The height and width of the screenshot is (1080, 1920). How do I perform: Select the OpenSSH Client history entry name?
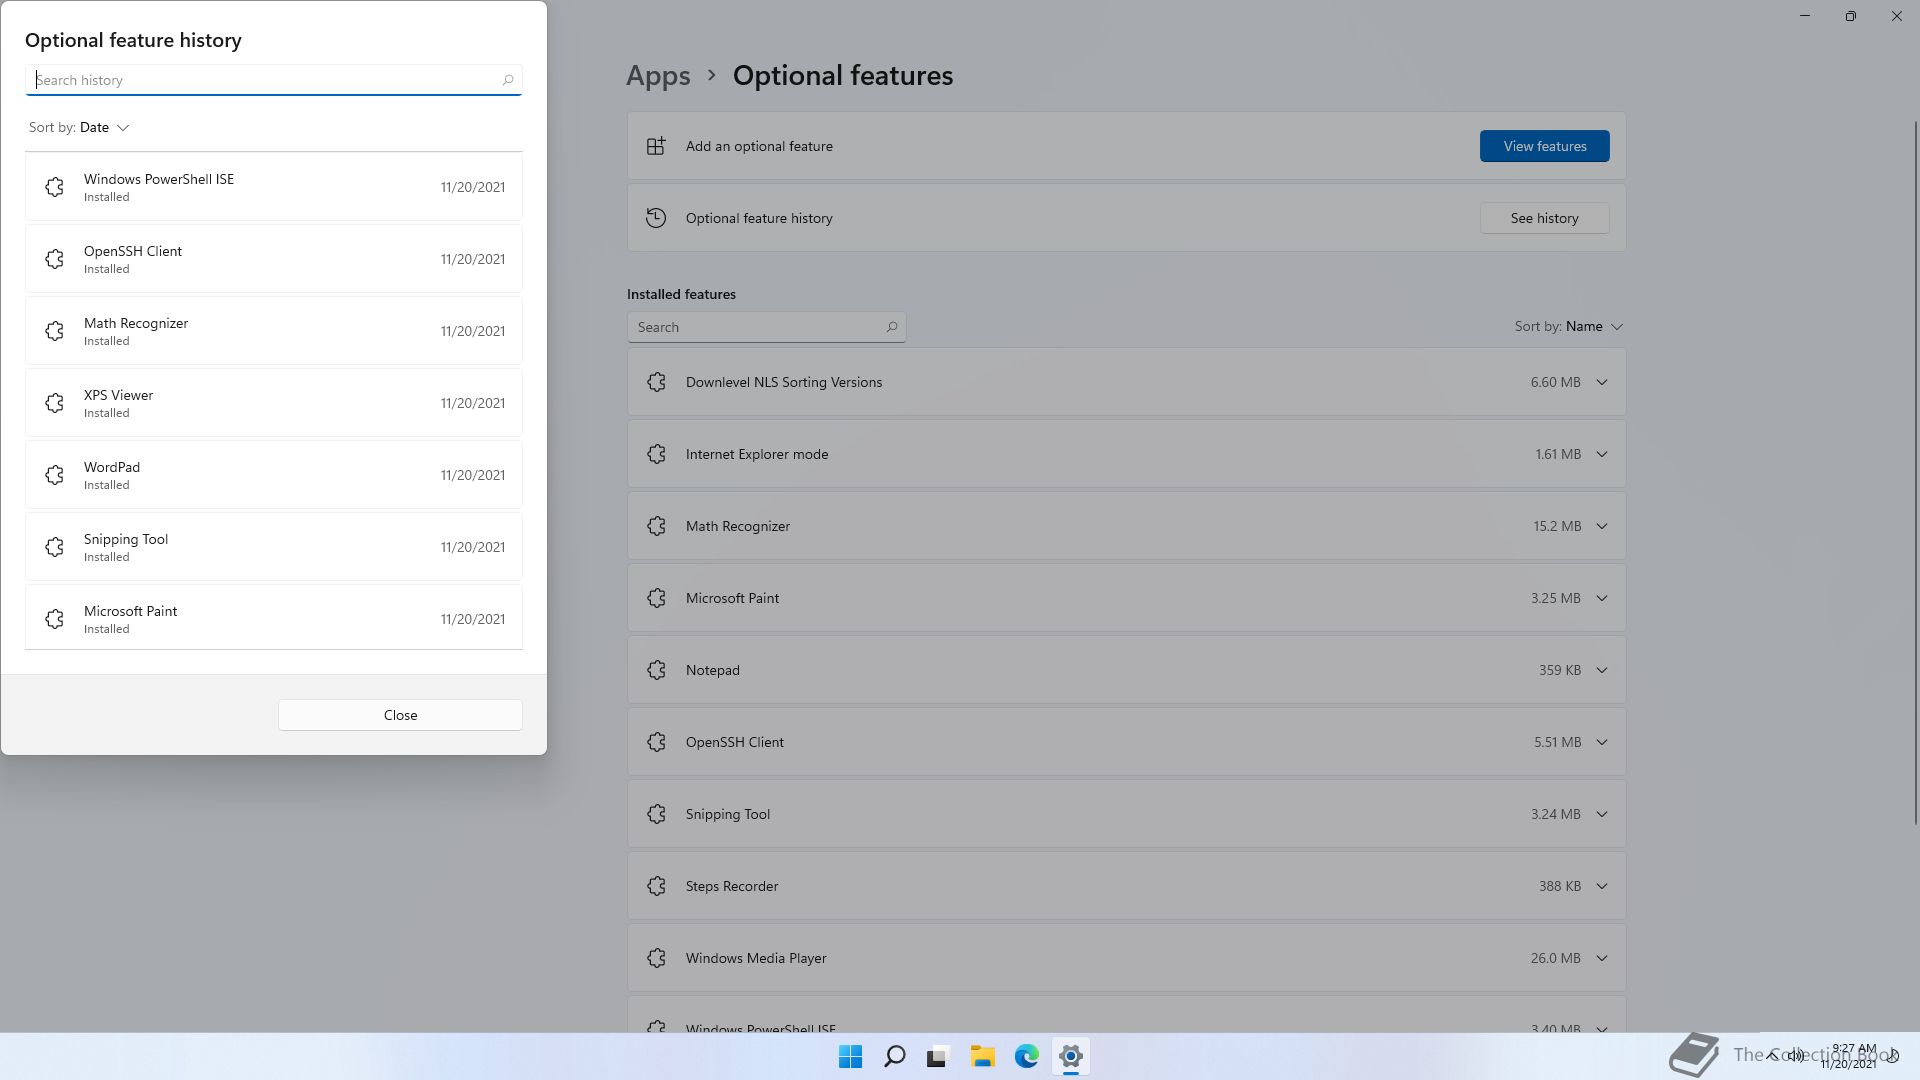coord(133,251)
